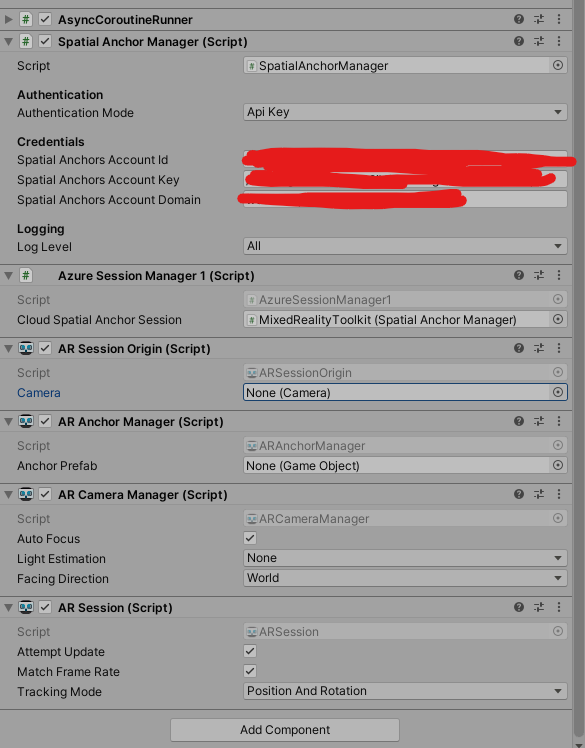Open help for Azure Session Manager 1
The width and height of the screenshot is (585, 748).
coord(519,275)
